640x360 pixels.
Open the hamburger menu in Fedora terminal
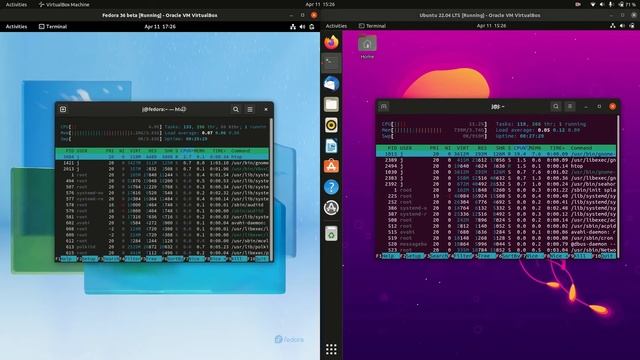click(x=250, y=109)
